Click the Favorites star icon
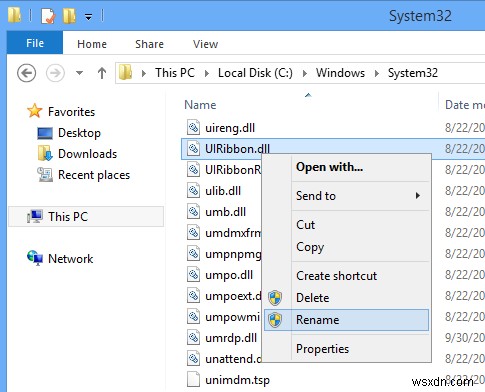The image size is (485, 392). (35, 111)
